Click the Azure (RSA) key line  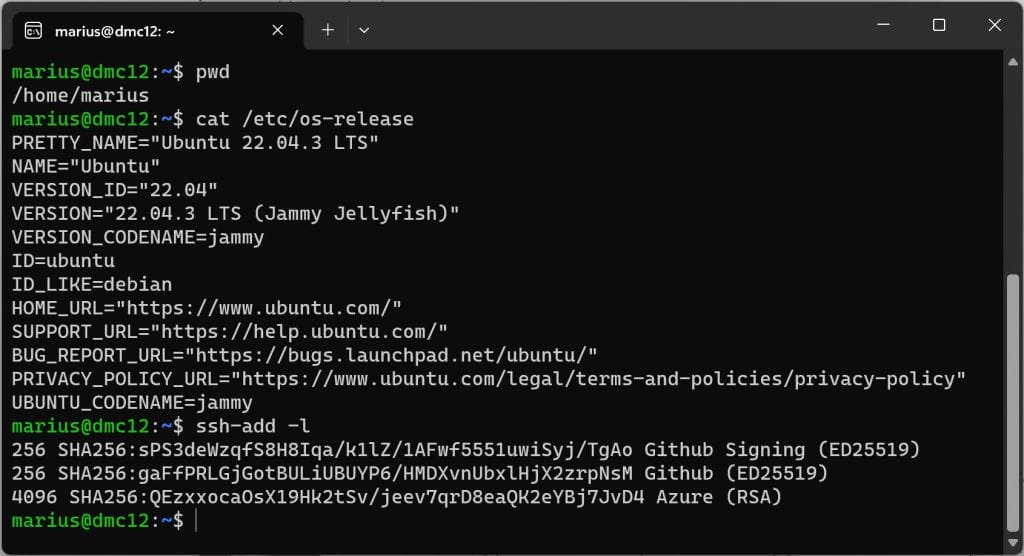pos(396,497)
